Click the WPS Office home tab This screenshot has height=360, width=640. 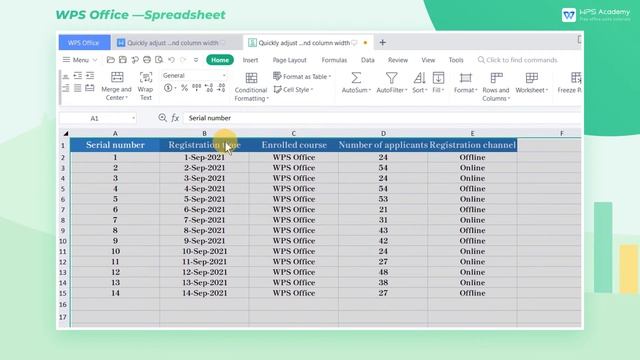84,42
